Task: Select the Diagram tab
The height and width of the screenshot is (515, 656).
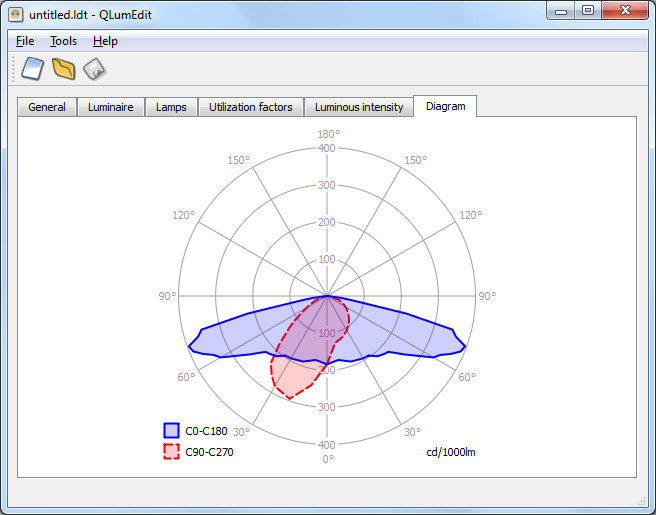Action: pos(445,106)
